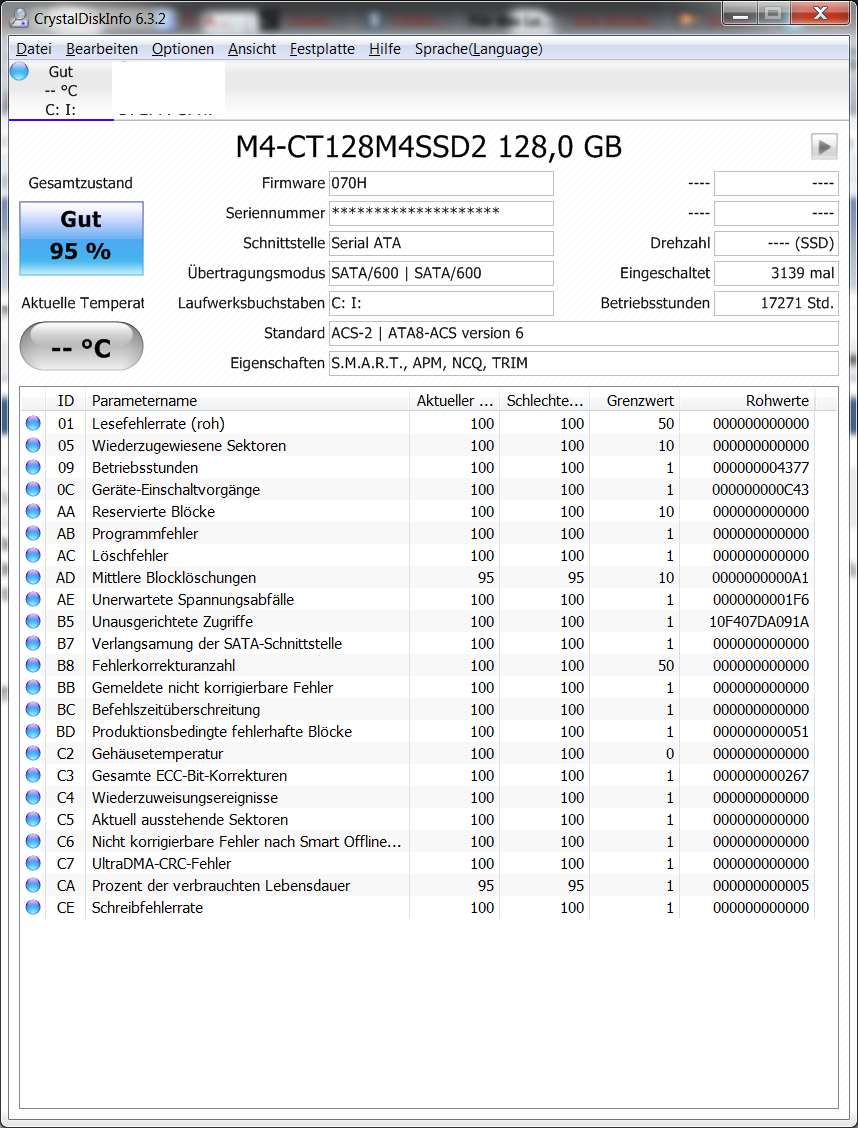Click status orb for Prozent der verbrauchten Lebensdauer
The image size is (858, 1128).
[32, 886]
